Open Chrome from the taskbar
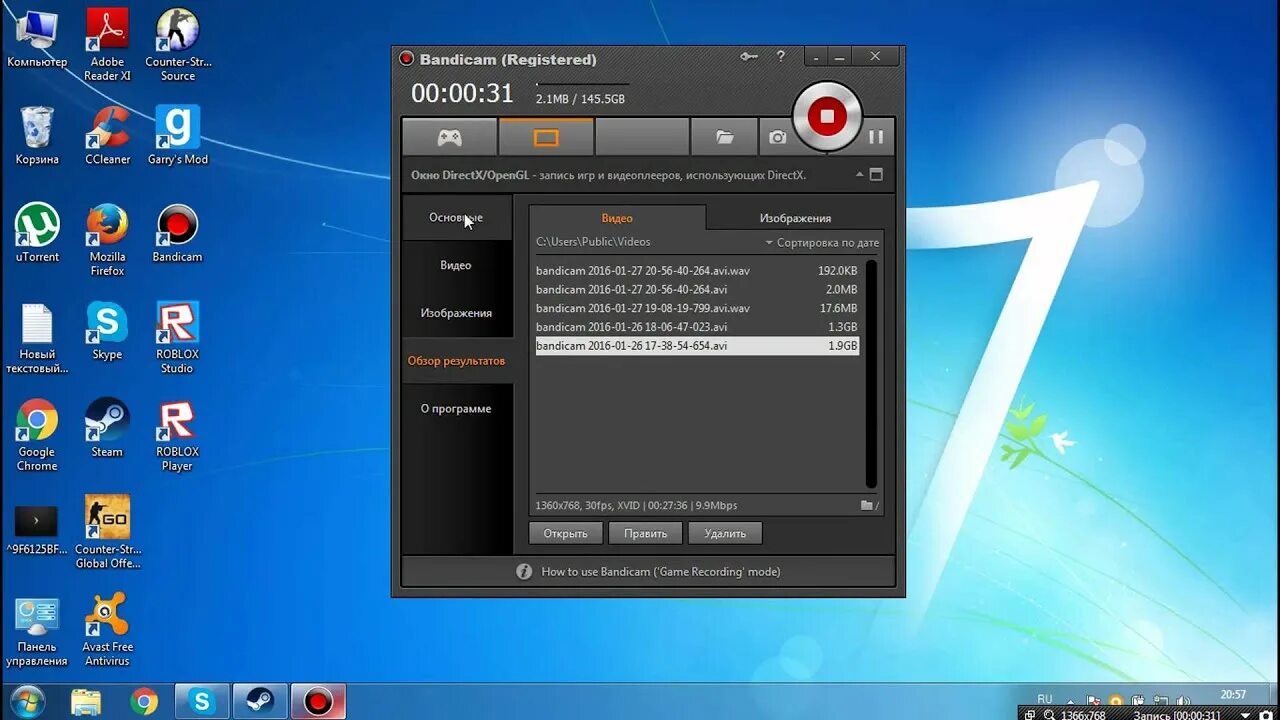 click(x=144, y=702)
